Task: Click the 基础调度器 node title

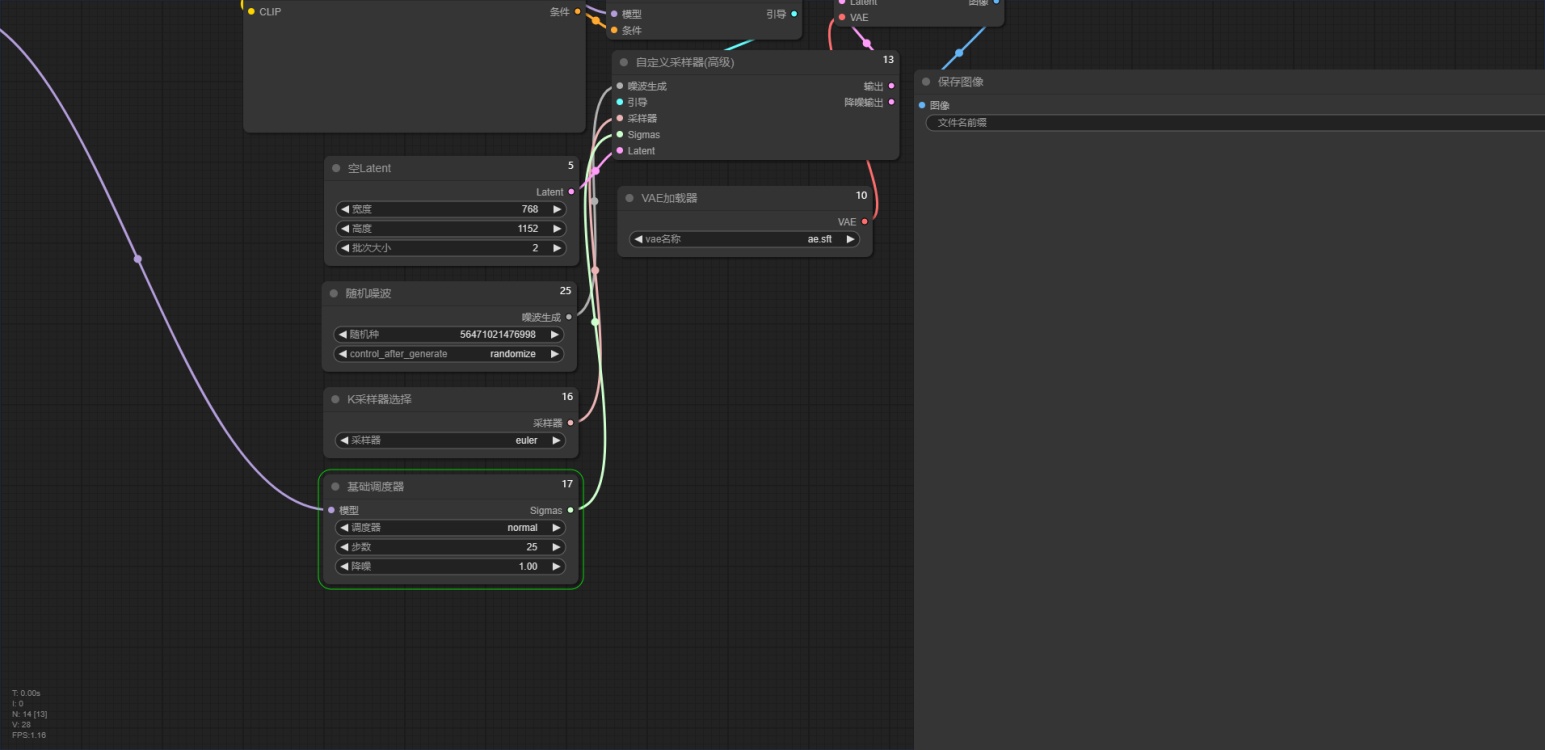Action: click(x=375, y=487)
